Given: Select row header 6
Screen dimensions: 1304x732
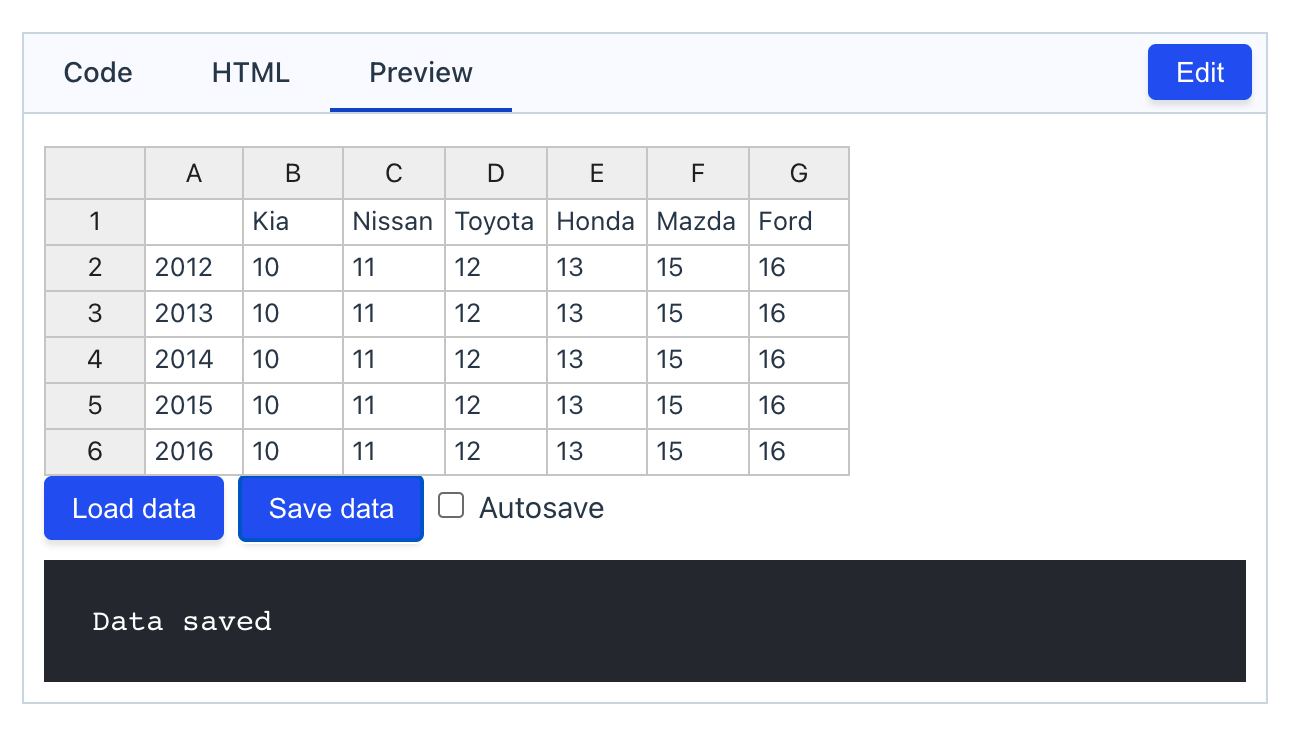Looking at the screenshot, I should (x=93, y=451).
